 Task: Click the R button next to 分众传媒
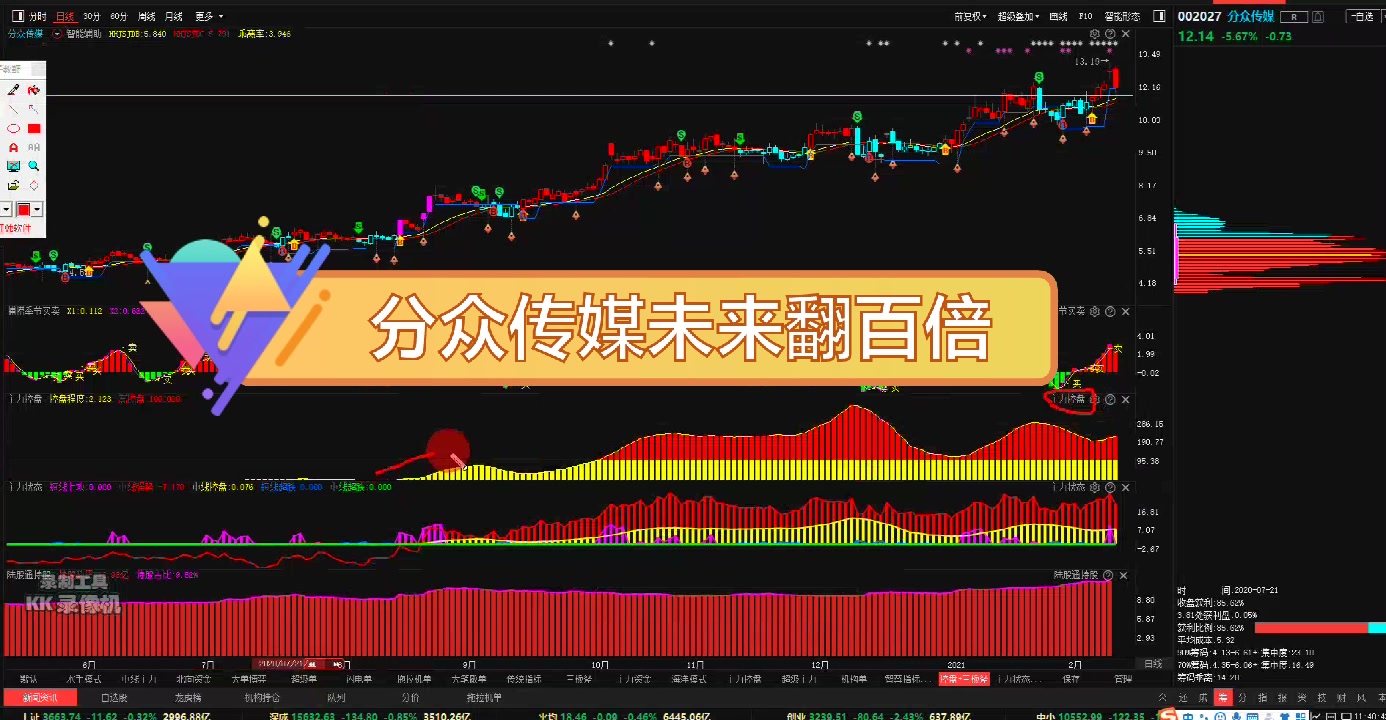[1294, 16]
